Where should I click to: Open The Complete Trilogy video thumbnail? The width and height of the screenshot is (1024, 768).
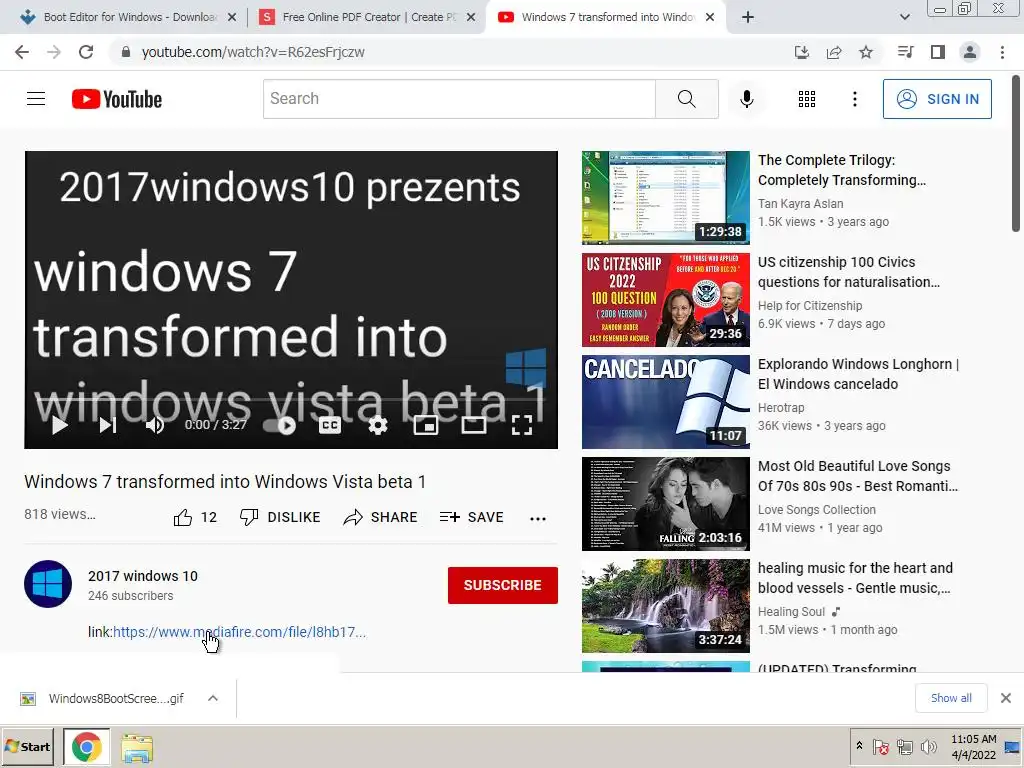click(665, 198)
